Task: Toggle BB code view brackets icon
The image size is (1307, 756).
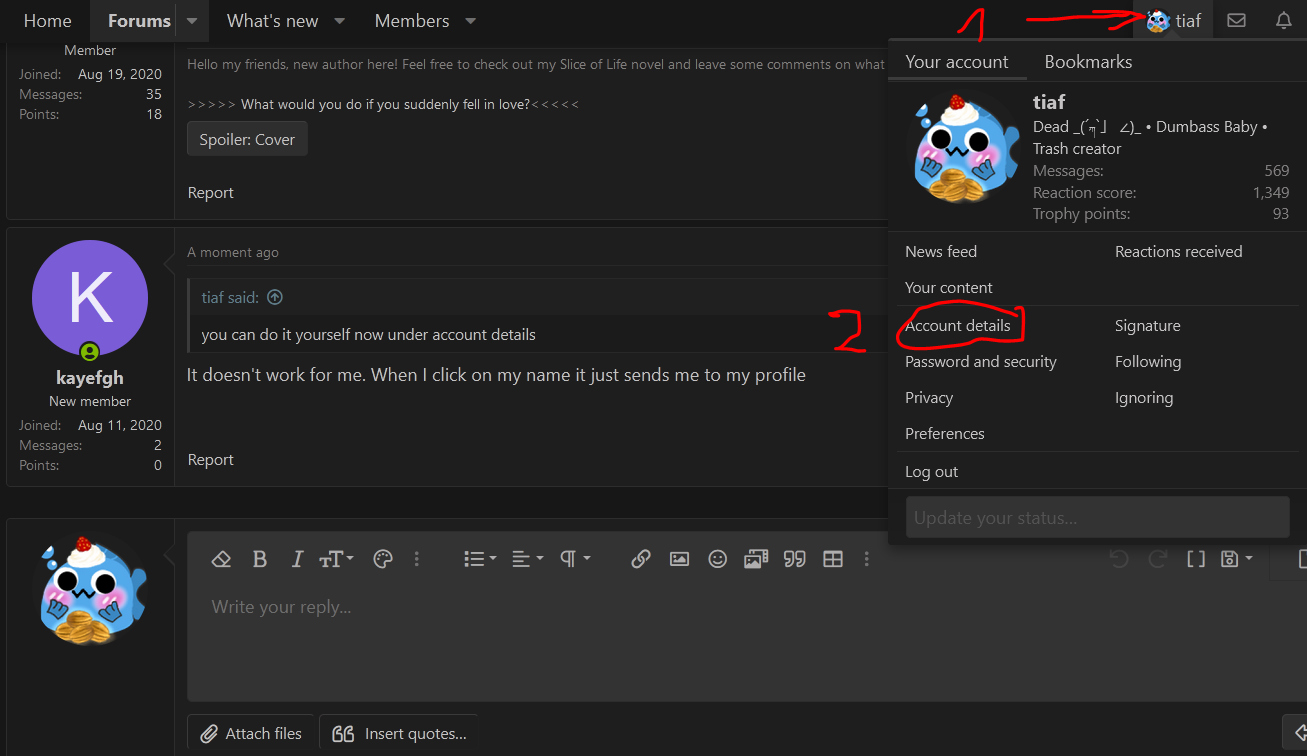Action: coord(1196,559)
